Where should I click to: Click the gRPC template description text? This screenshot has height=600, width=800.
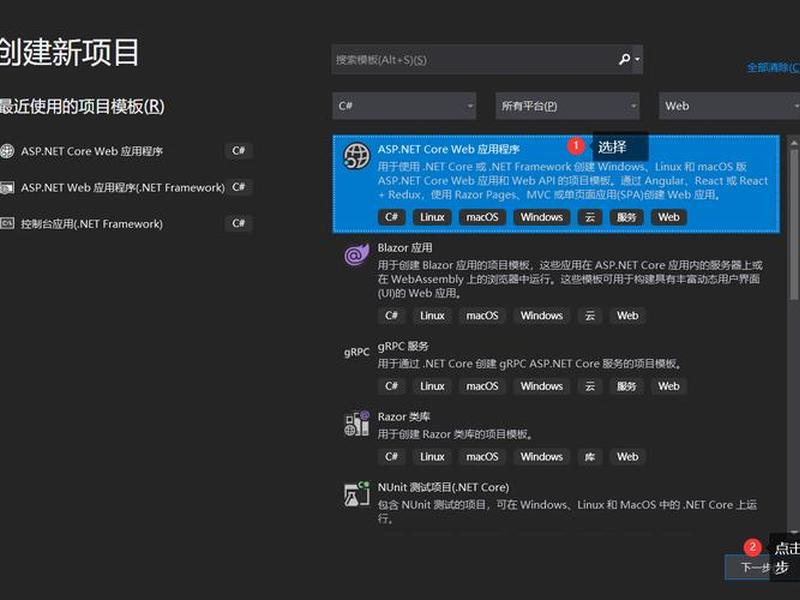coord(530,363)
